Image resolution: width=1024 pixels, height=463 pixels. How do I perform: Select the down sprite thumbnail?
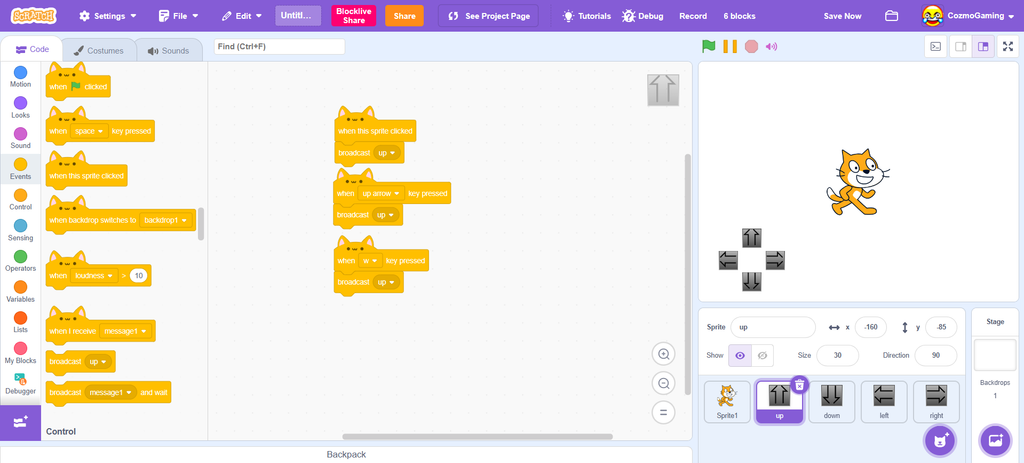pos(831,402)
